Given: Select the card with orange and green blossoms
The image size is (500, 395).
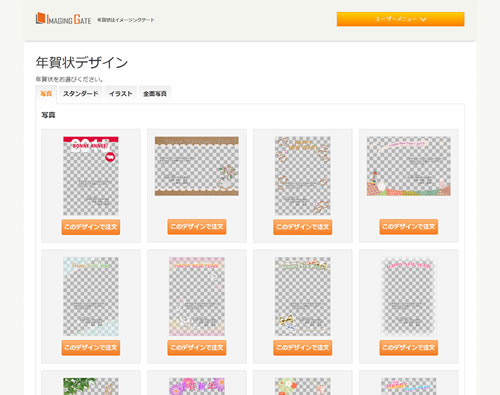Looking at the screenshot, I should pos(303,386).
